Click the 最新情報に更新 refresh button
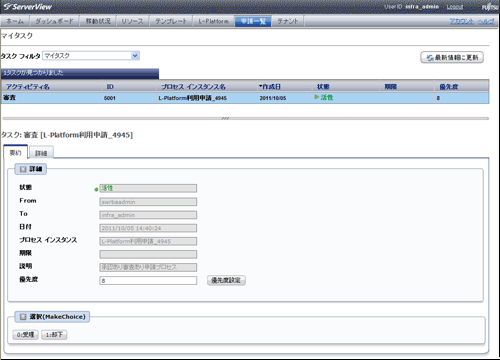500x360 pixels. point(452,57)
